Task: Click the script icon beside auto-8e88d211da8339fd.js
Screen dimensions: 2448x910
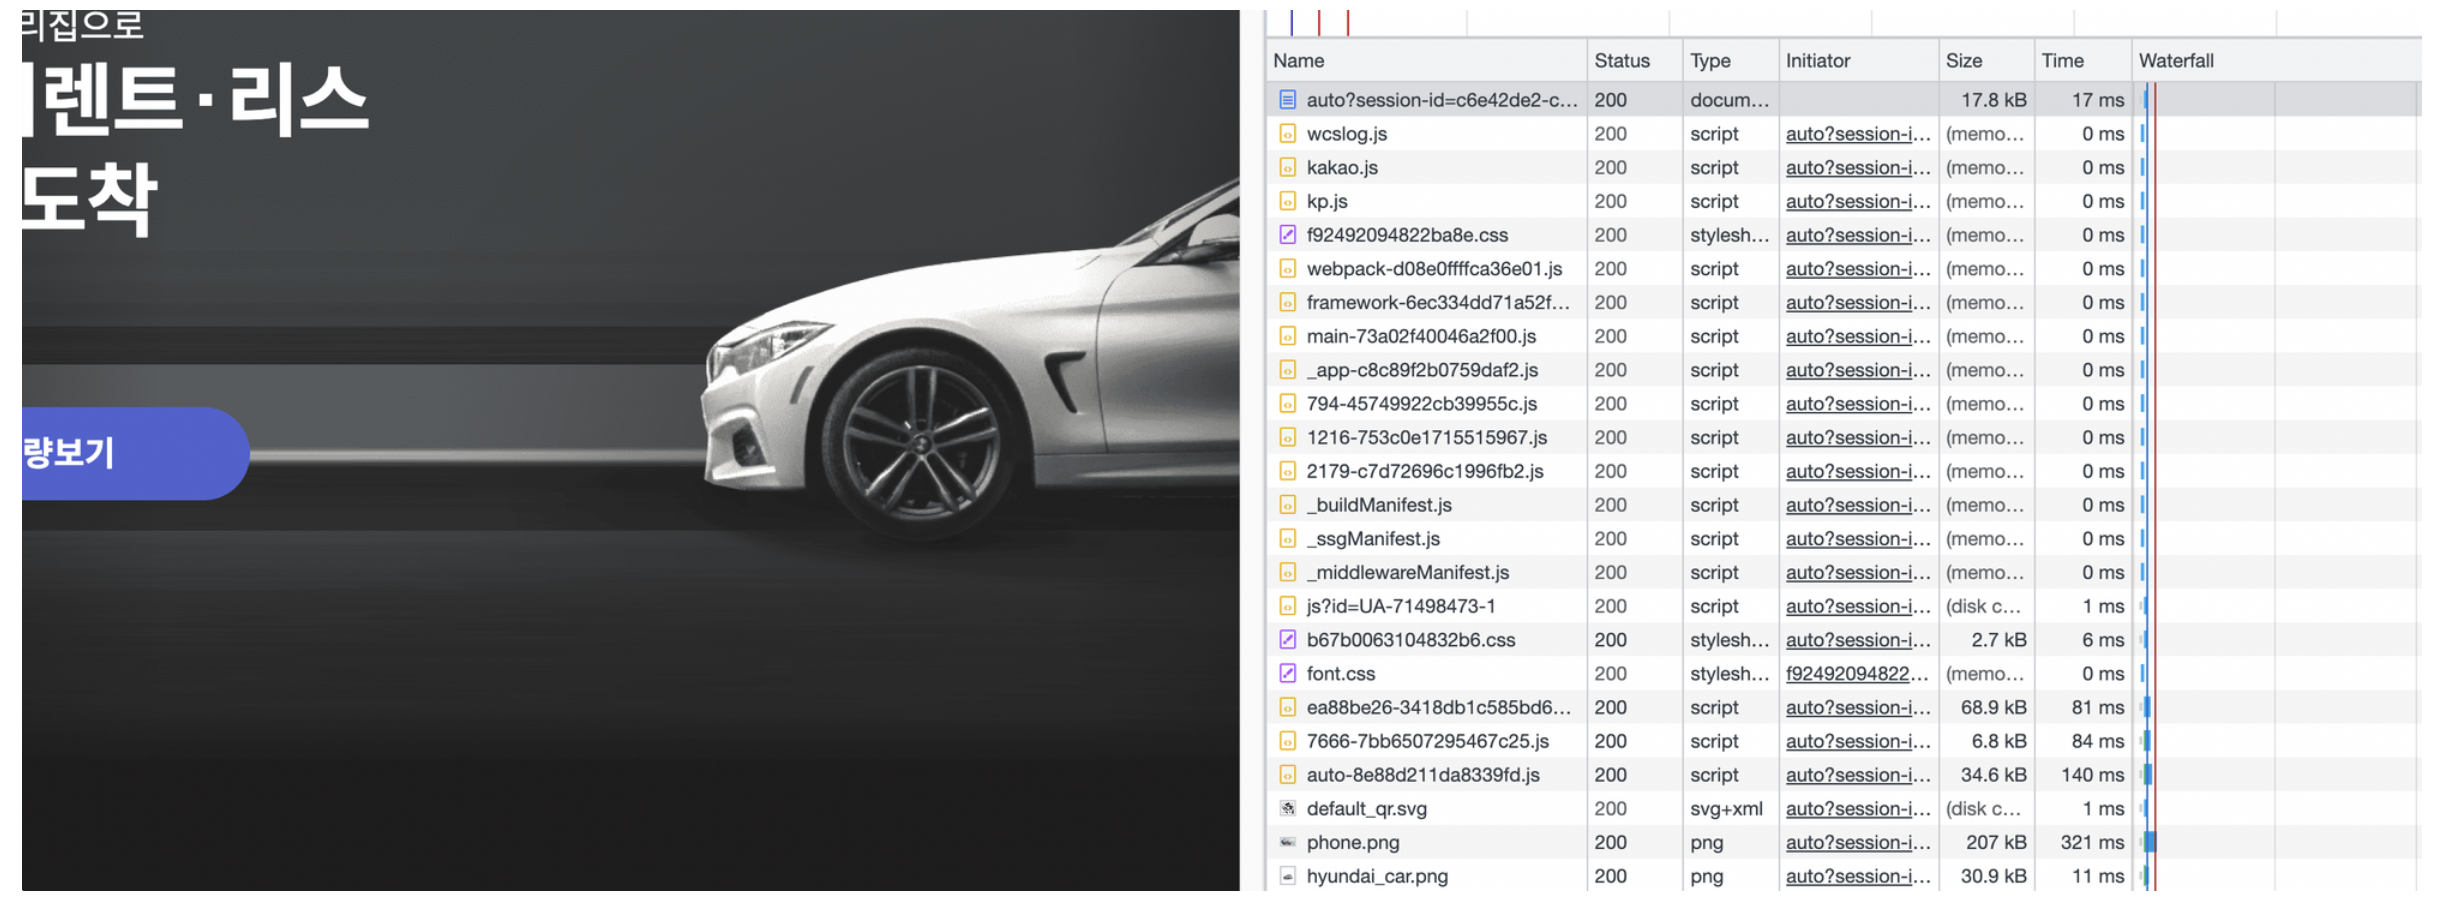Action: point(1287,775)
